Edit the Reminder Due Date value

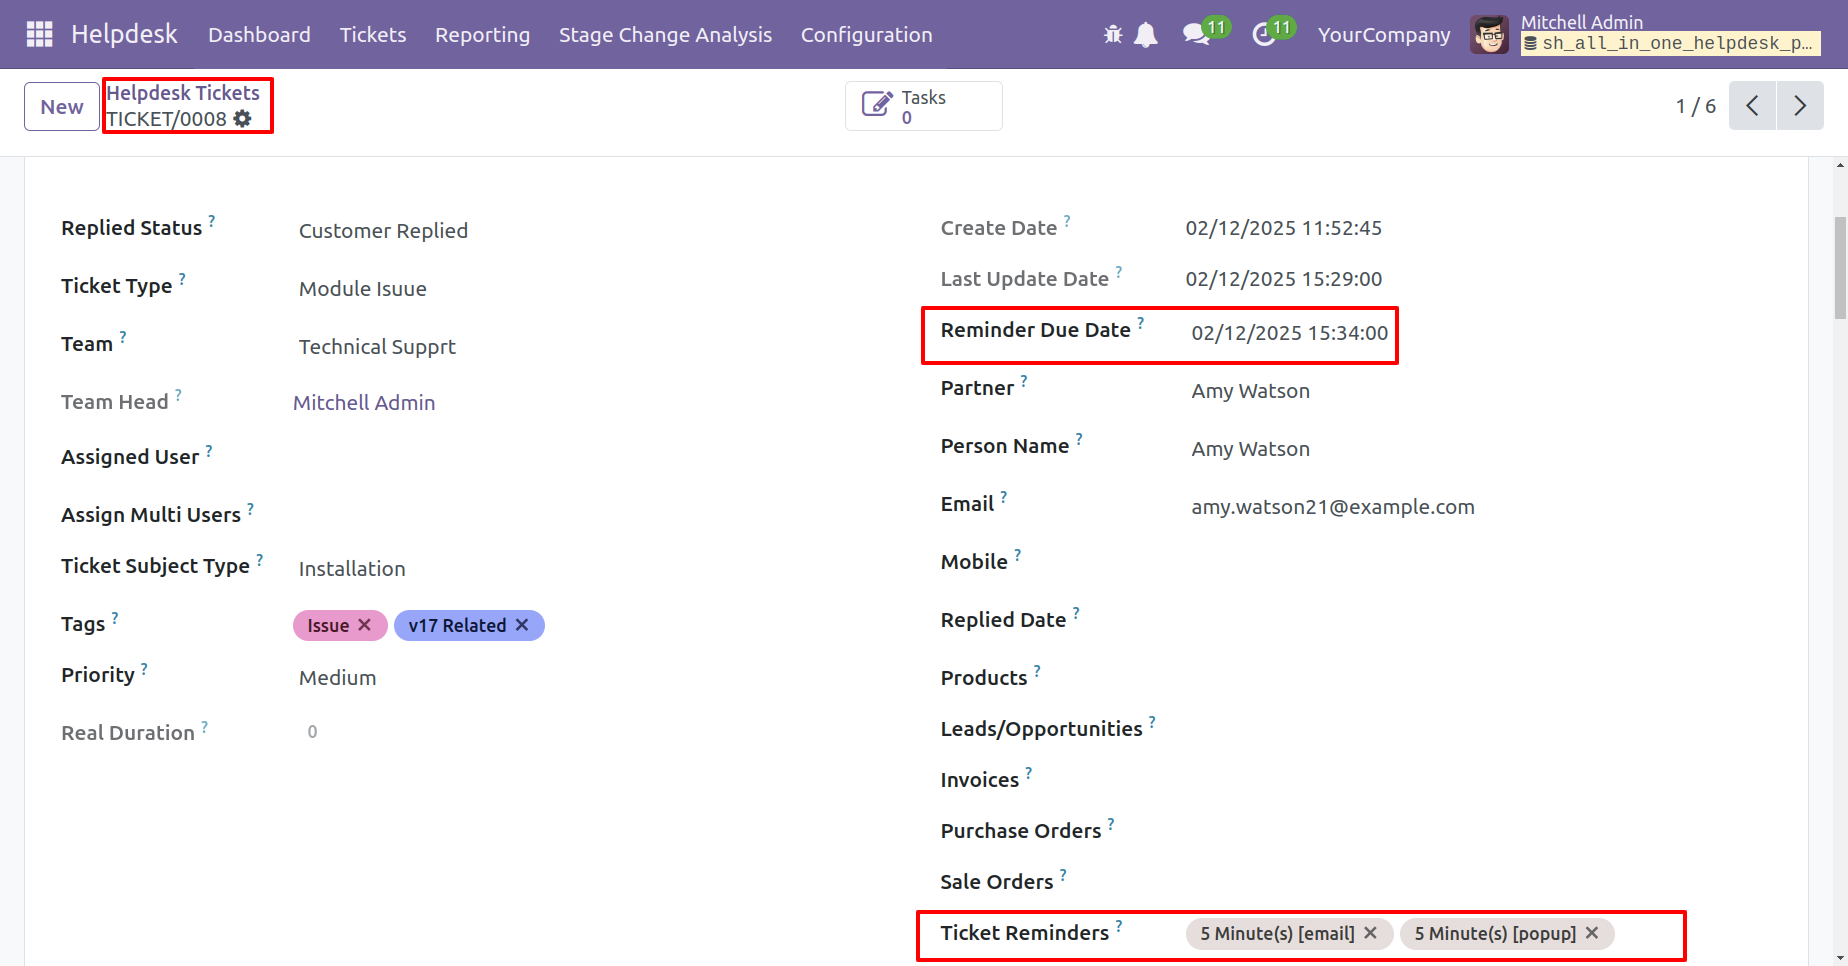(x=1289, y=333)
